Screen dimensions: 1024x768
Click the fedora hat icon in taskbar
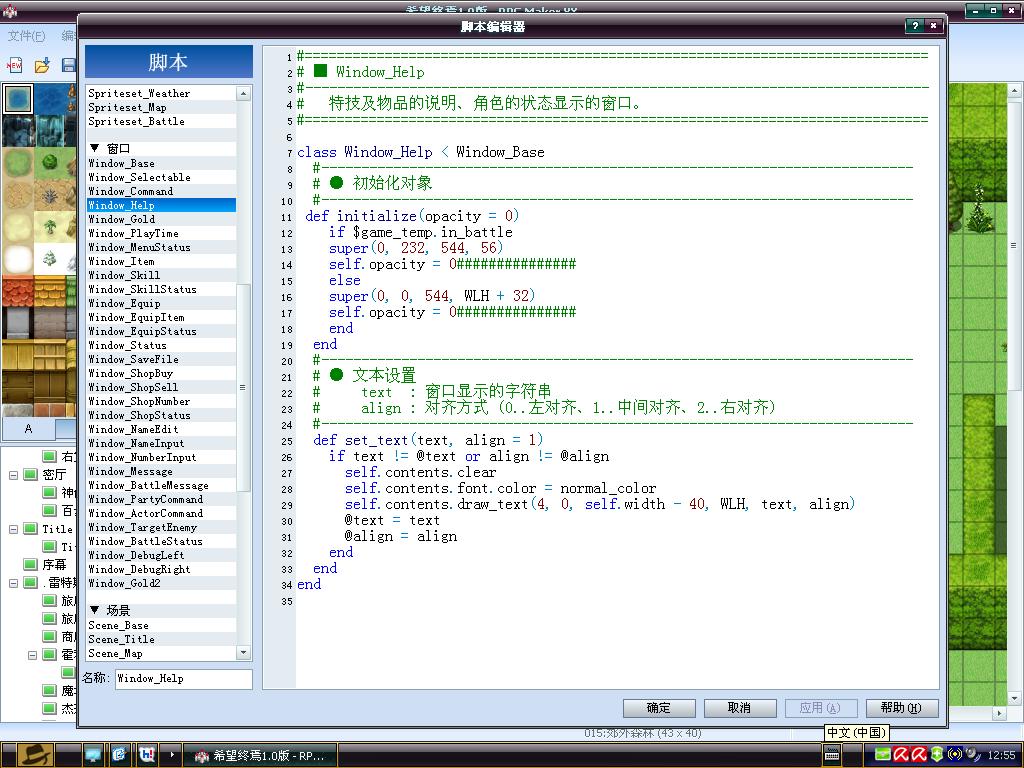click(x=35, y=755)
